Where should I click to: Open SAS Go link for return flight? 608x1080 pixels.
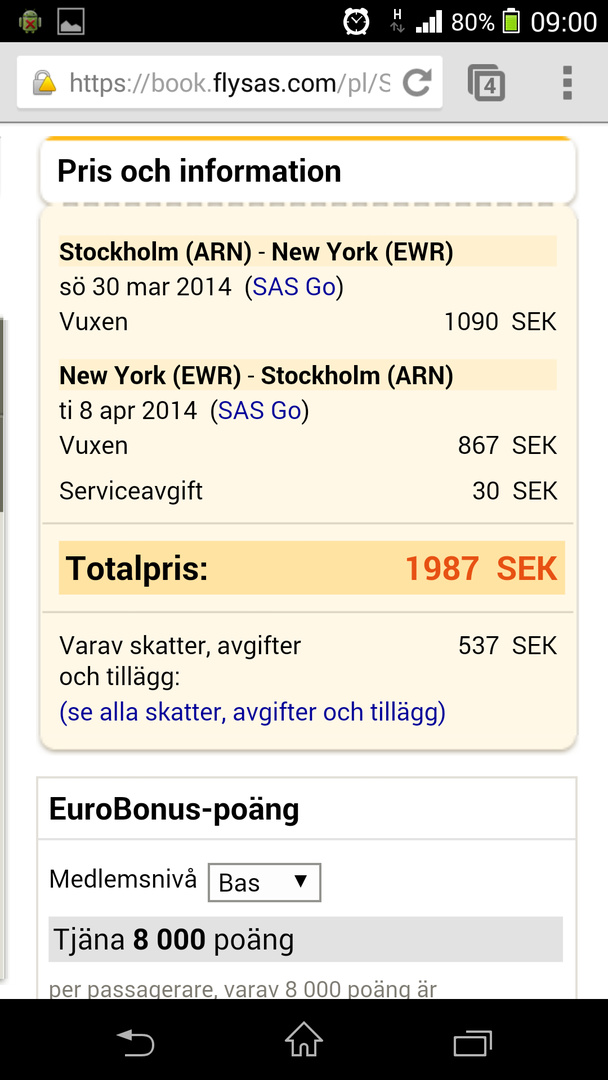(260, 410)
